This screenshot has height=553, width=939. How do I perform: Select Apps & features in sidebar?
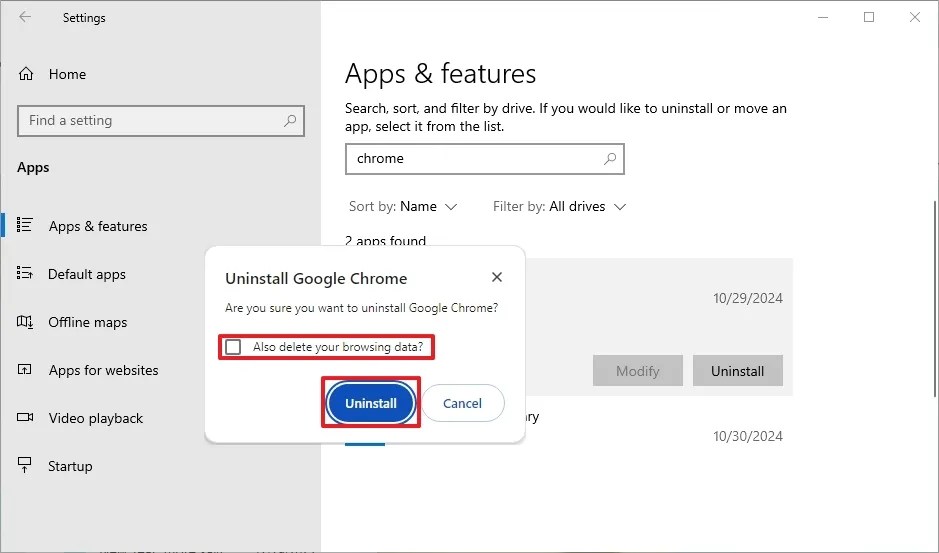pyautogui.click(x=98, y=226)
